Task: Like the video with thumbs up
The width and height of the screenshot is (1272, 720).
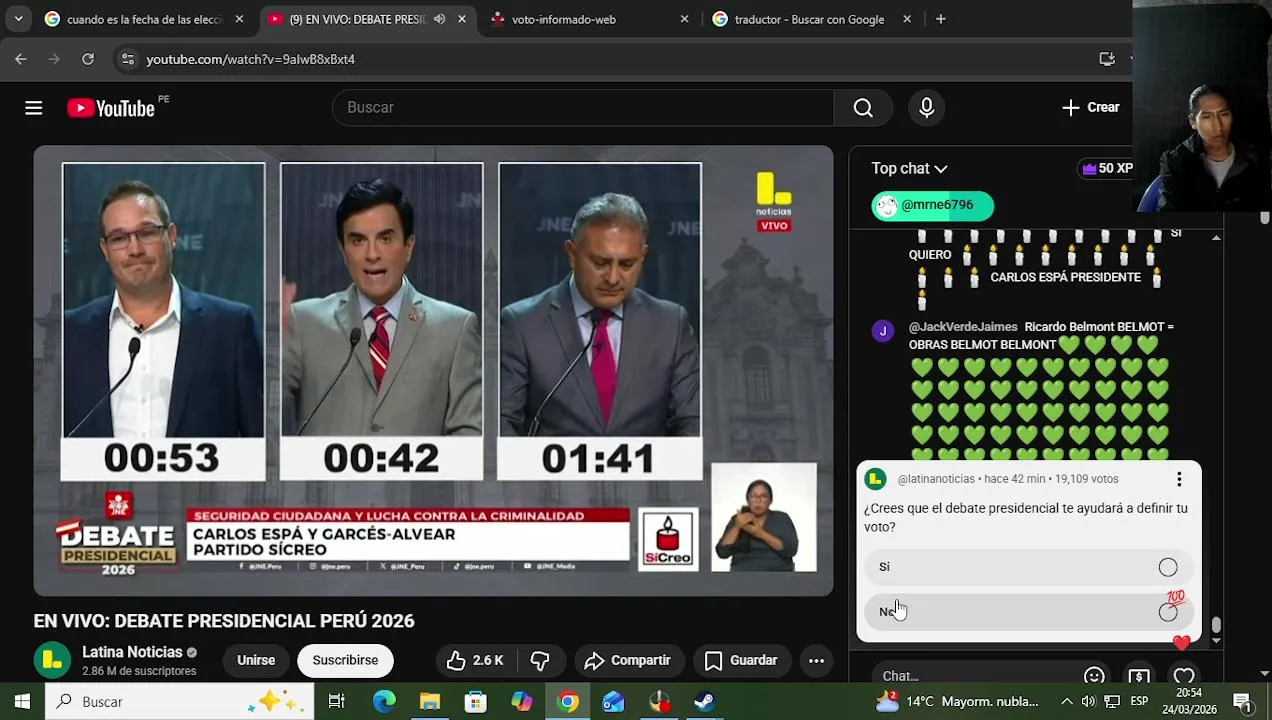Action: (475, 660)
